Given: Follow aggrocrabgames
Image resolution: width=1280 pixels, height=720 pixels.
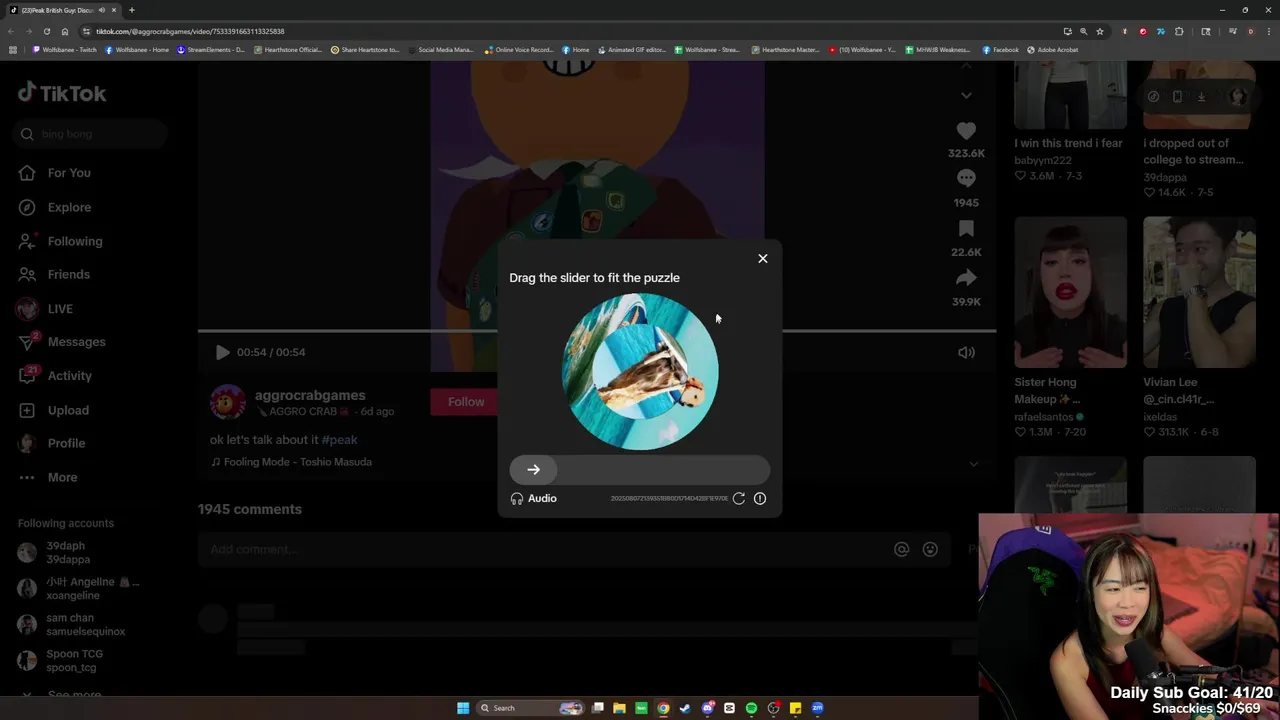Looking at the screenshot, I should click(x=465, y=402).
